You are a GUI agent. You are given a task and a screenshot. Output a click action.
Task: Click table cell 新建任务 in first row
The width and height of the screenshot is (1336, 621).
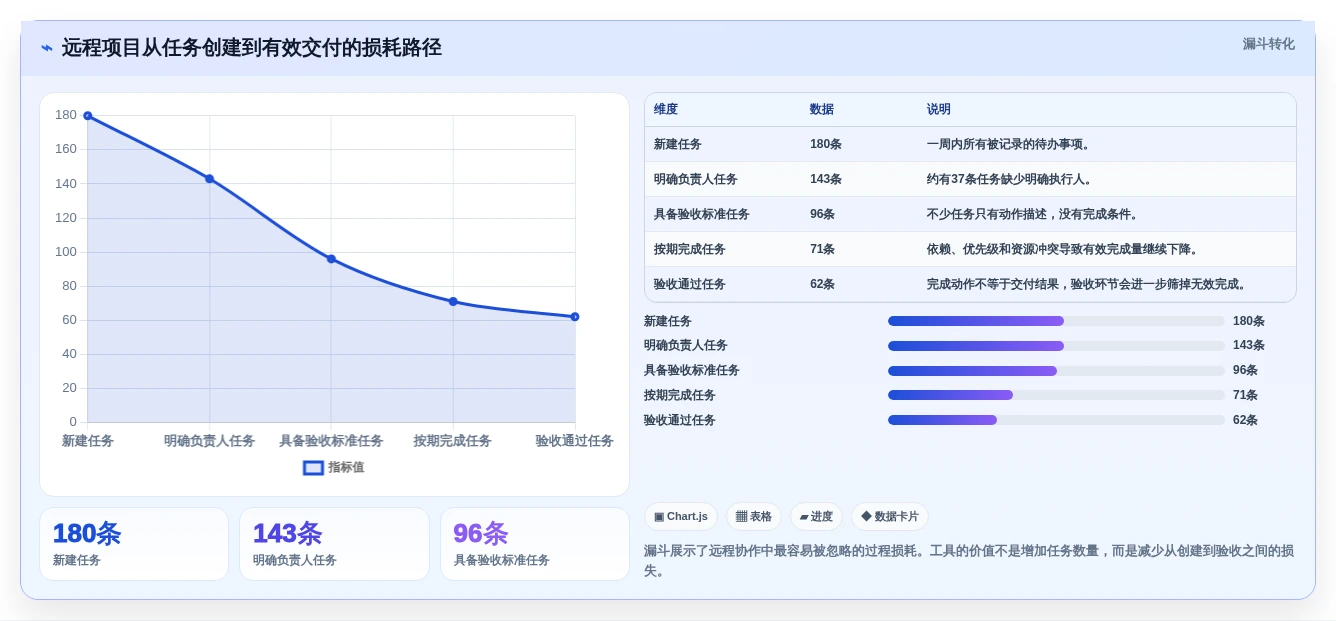[678, 144]
